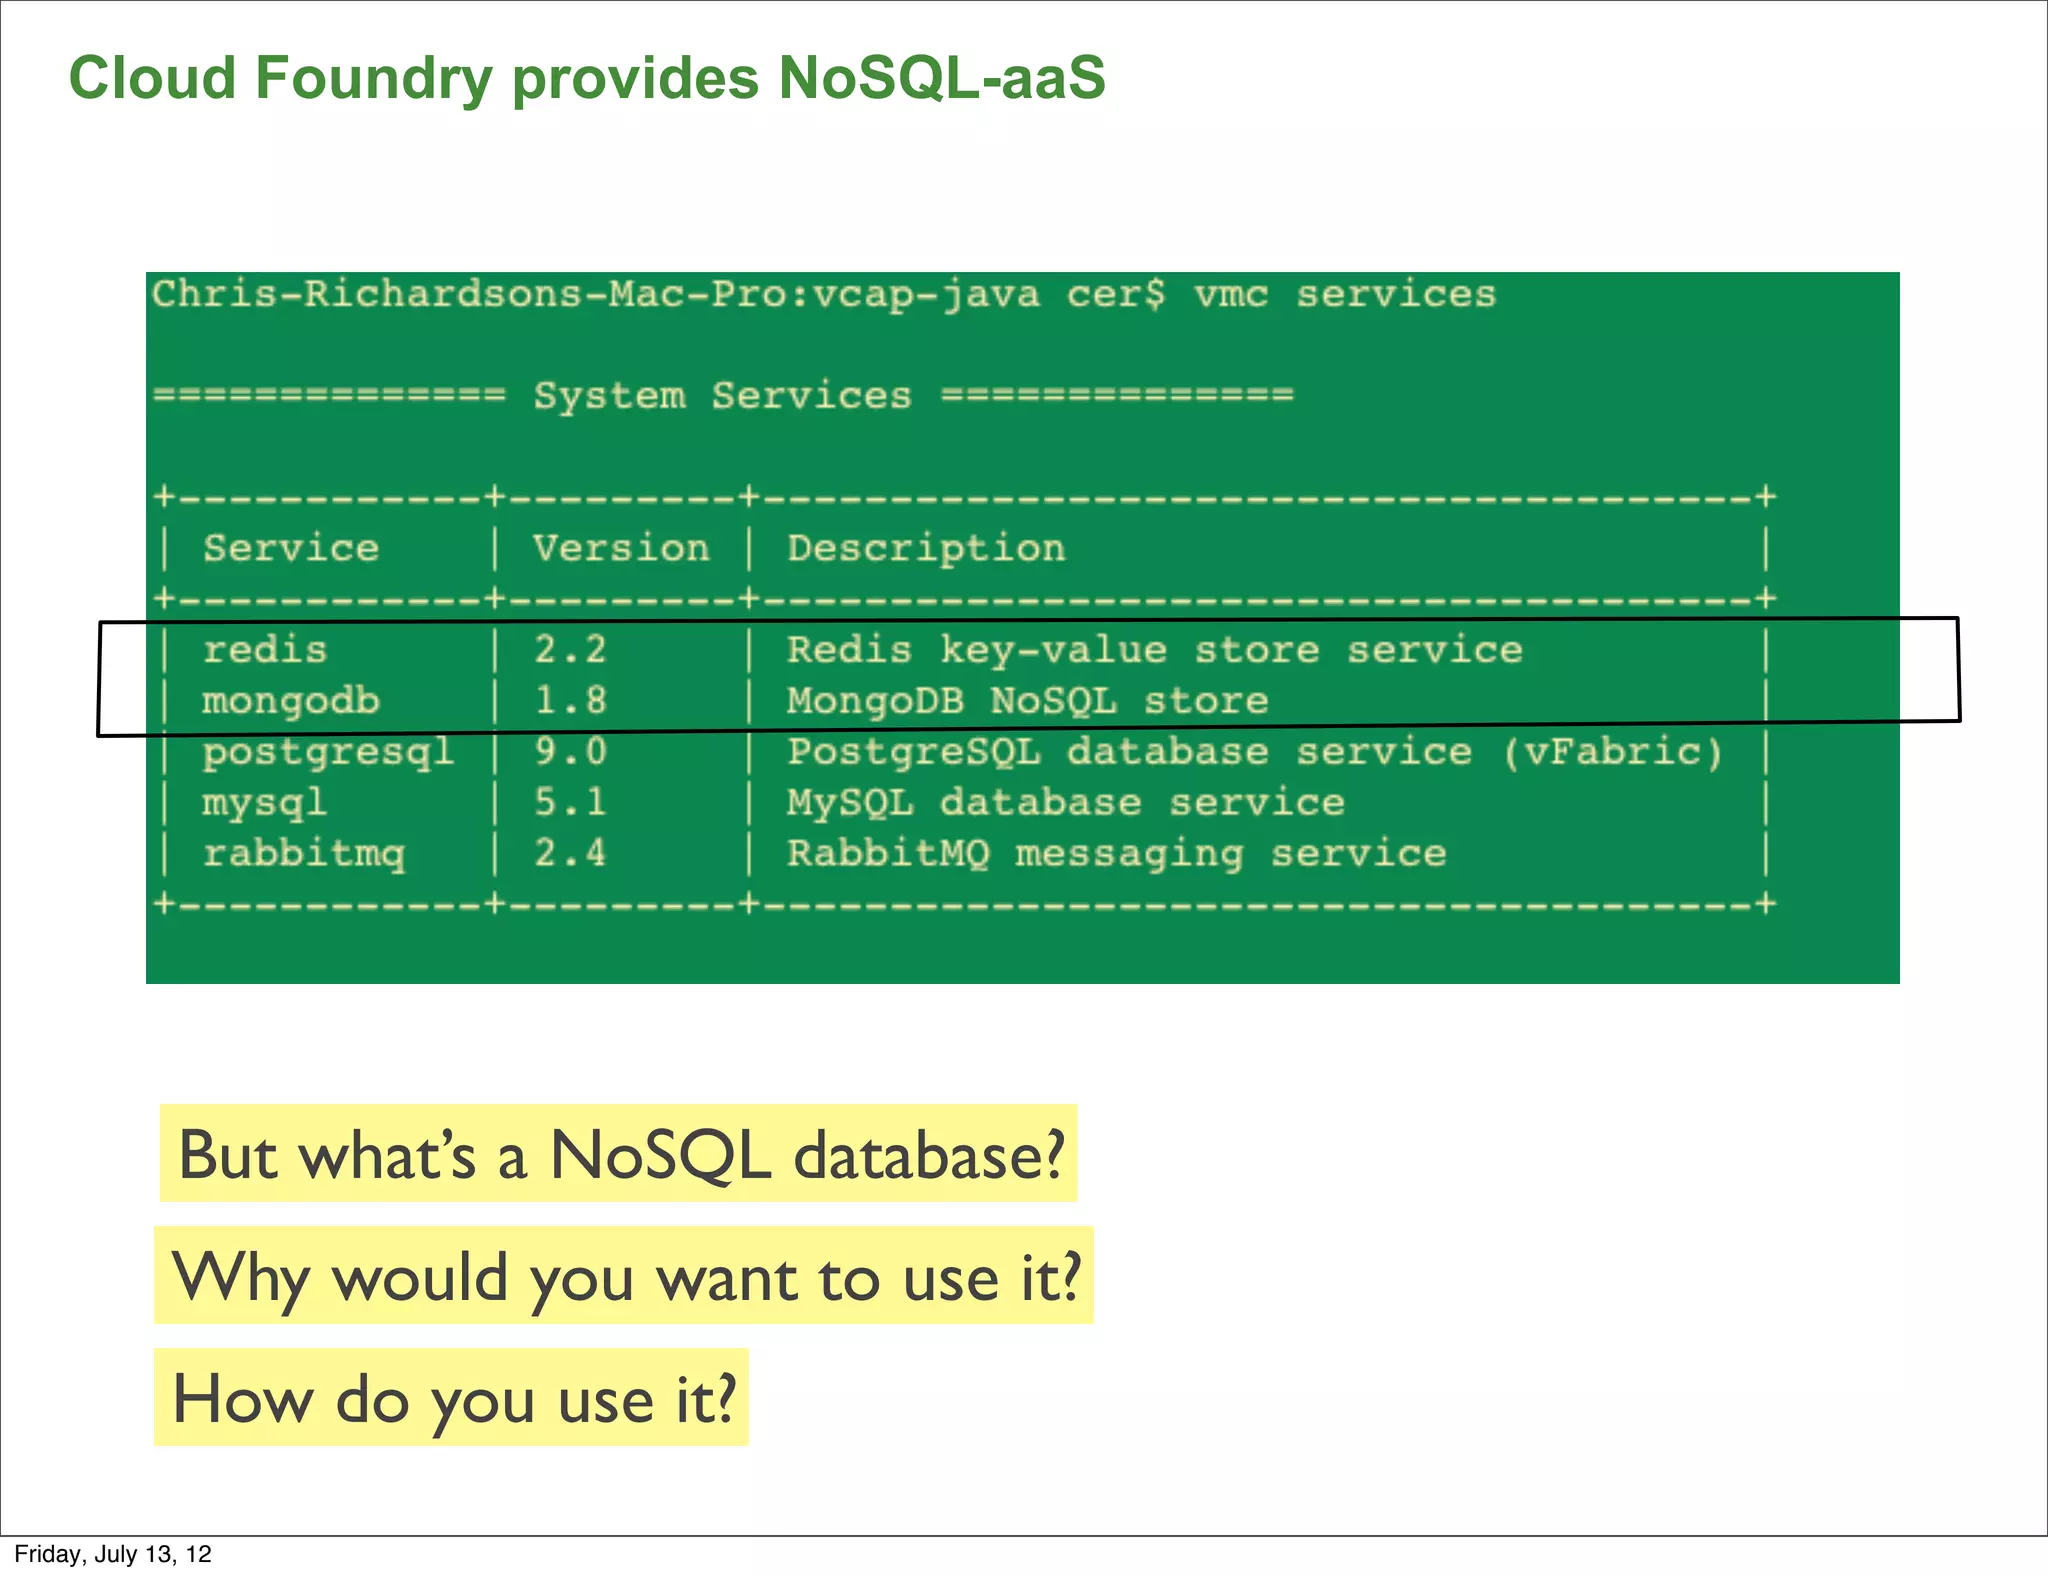The width and height of the screenshot is (2048, 1576).
Task: Click 'RabbitMQ messaging service' description
Action: click(1117, 855)
